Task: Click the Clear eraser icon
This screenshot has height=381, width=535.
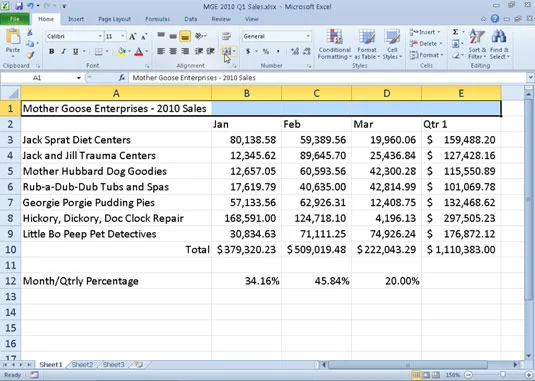Action: (x=456, y=55)
